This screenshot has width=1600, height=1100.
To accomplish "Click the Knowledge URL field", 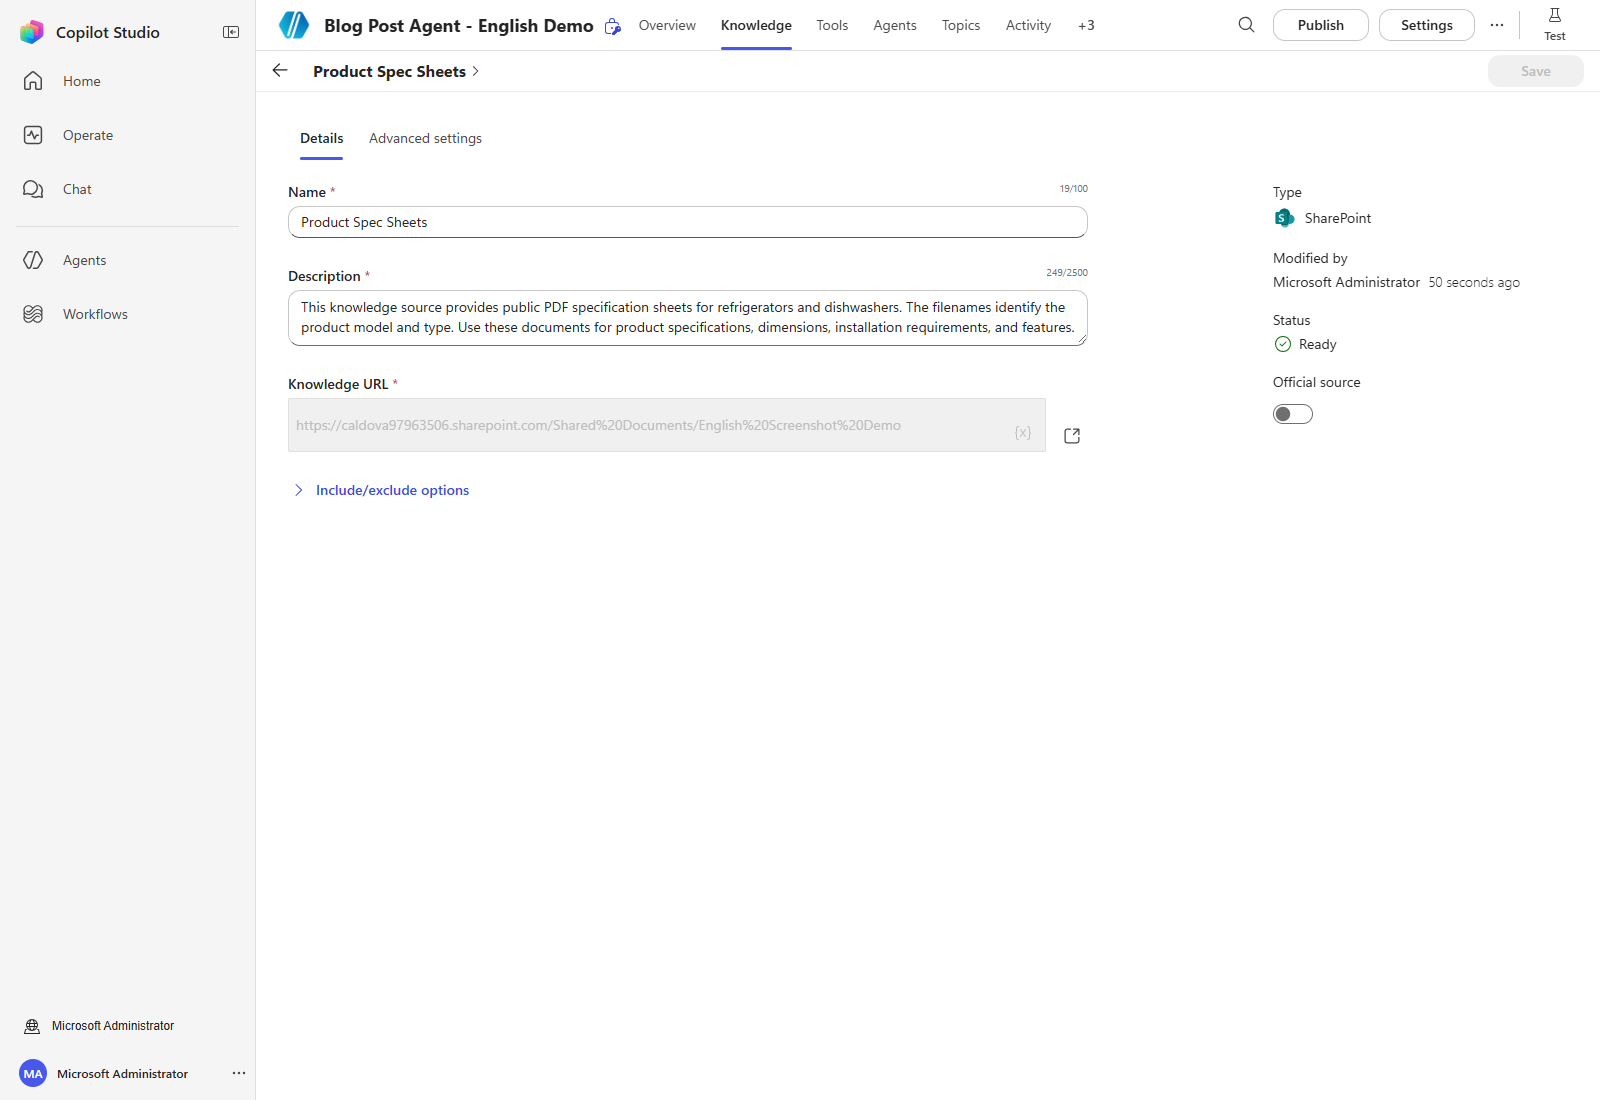I will click(x=667, y=425).
